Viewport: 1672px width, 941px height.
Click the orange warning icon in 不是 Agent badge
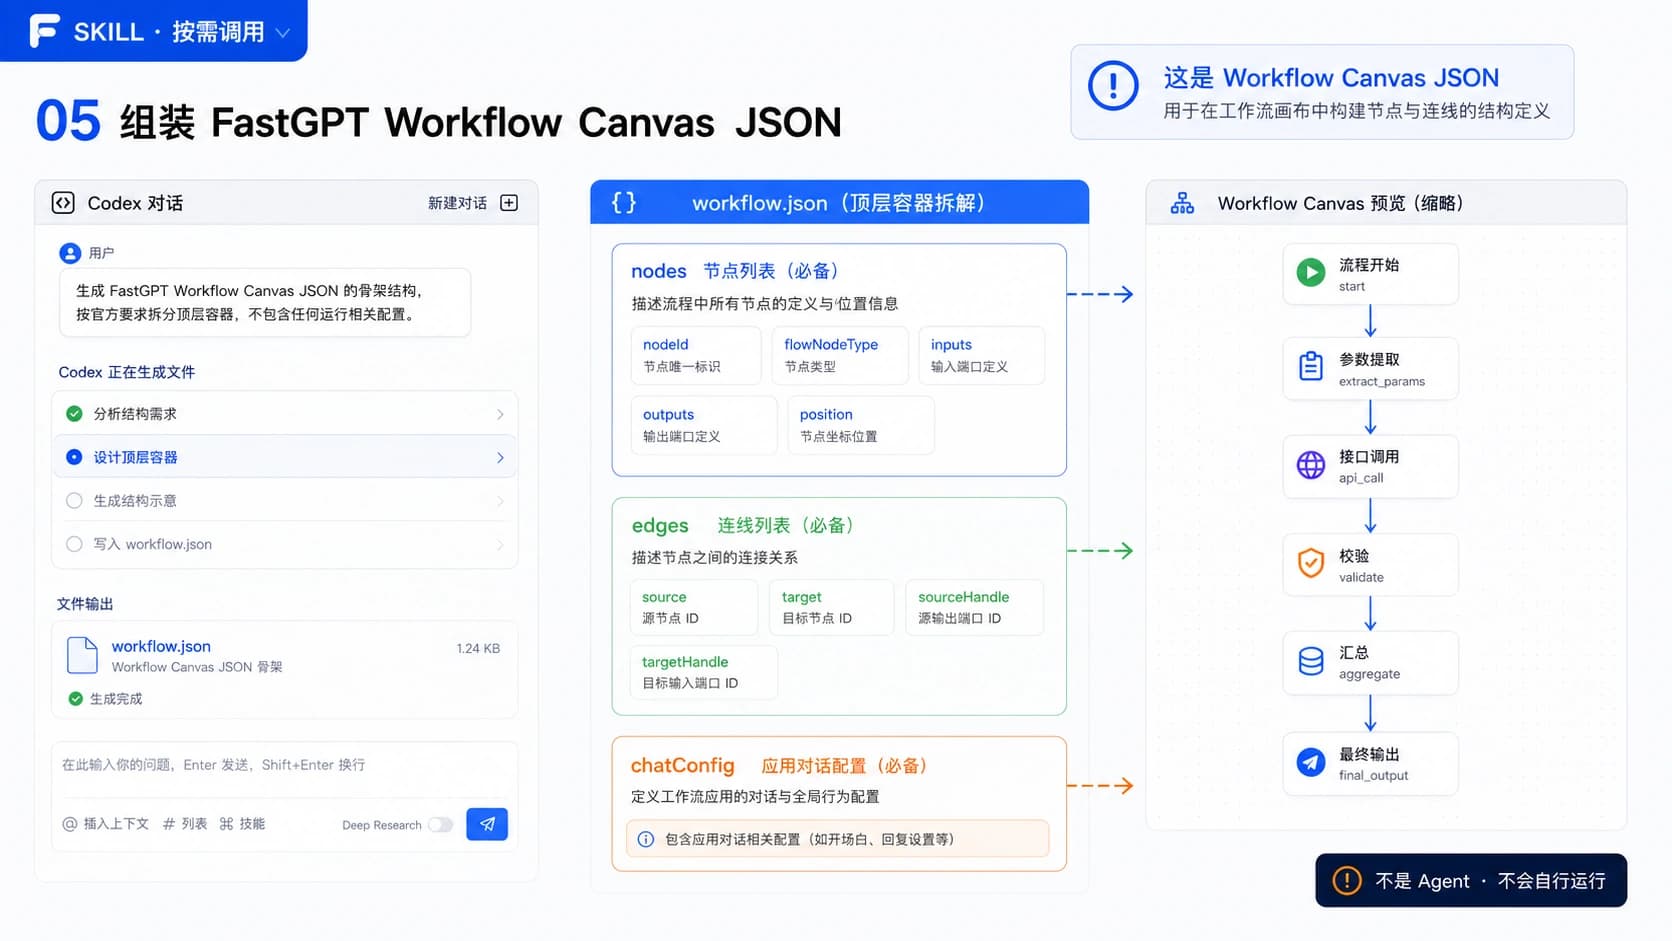point(1347,880)
